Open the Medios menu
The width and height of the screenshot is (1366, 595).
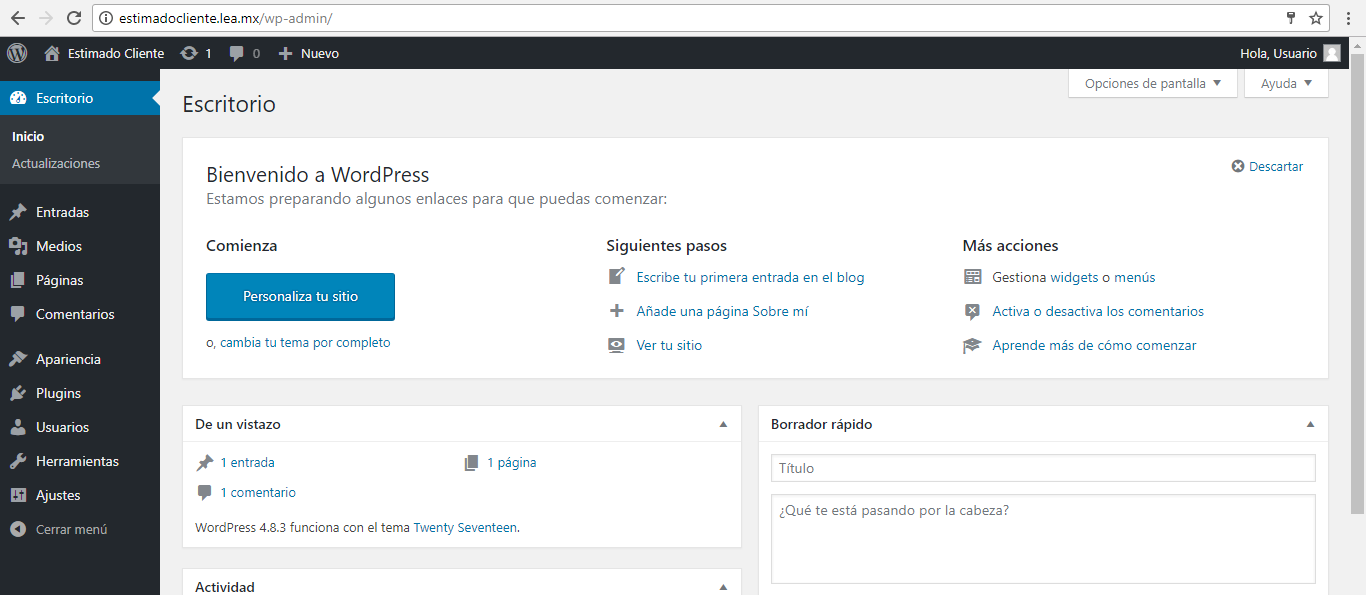(80, 246)
